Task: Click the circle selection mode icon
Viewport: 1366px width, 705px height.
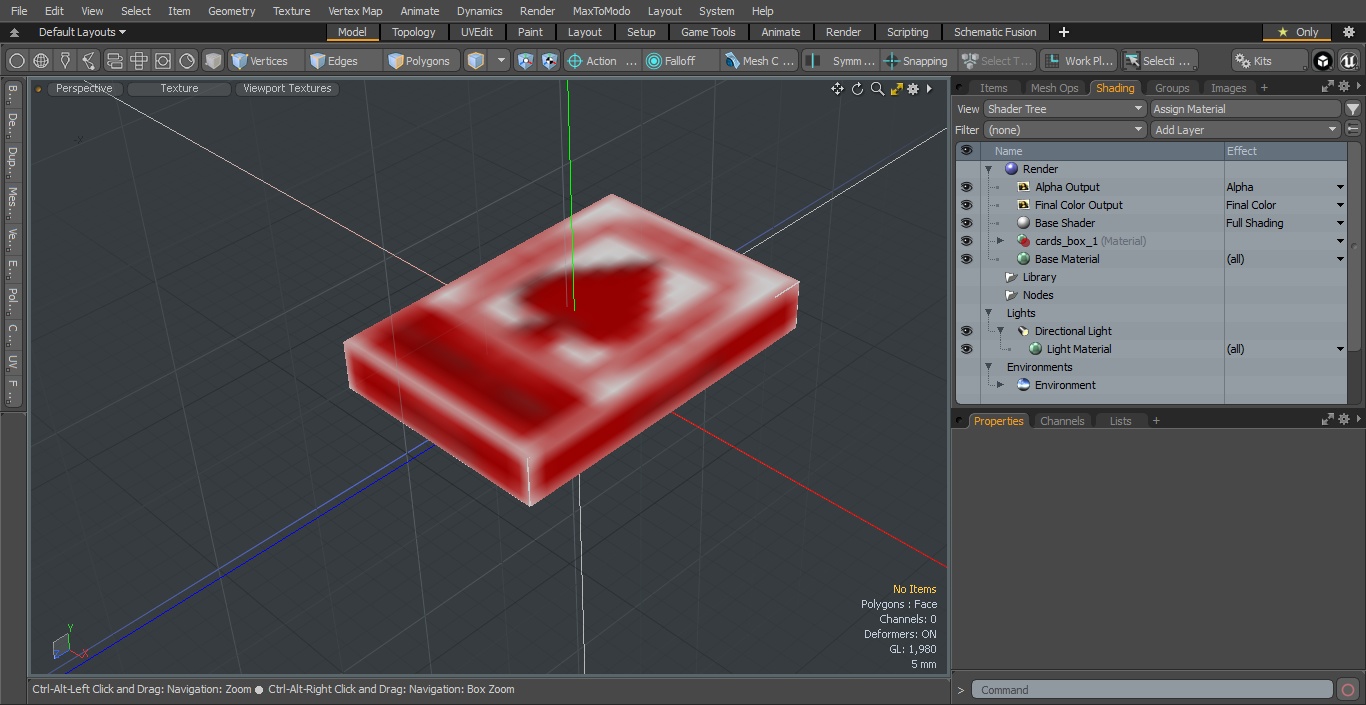Action: (16, 61)
